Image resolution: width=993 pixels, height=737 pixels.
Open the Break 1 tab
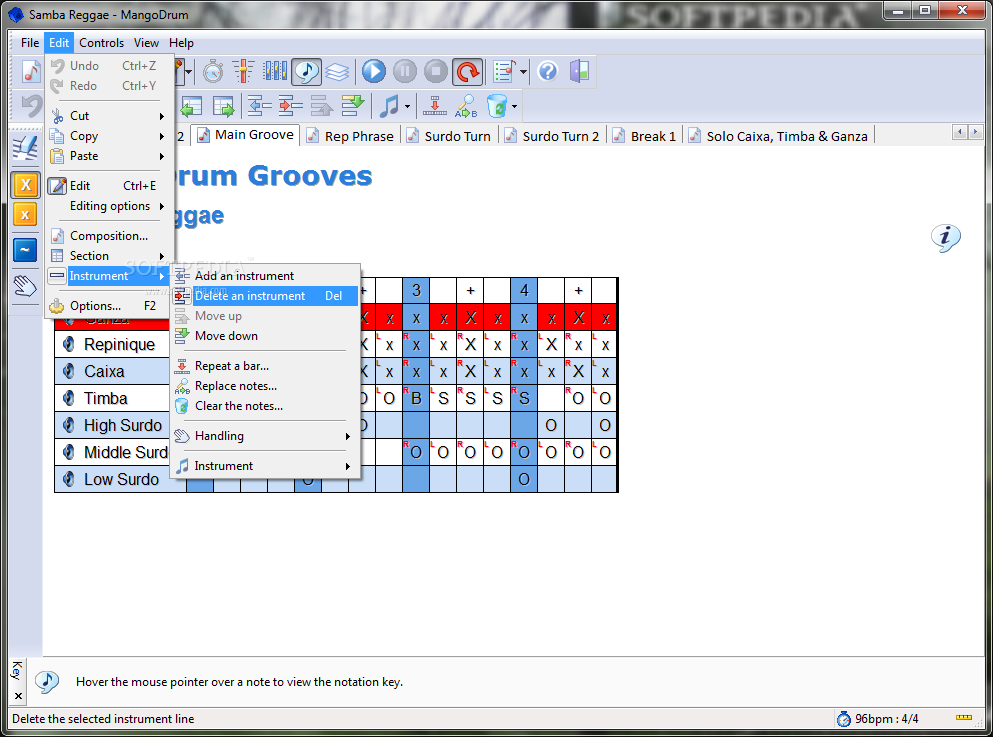pos(645,136)
